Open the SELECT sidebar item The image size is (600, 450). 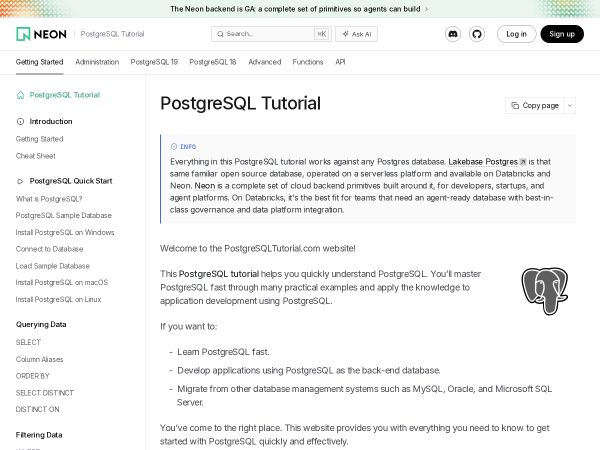pyautogui.click(x=28, y=342)
